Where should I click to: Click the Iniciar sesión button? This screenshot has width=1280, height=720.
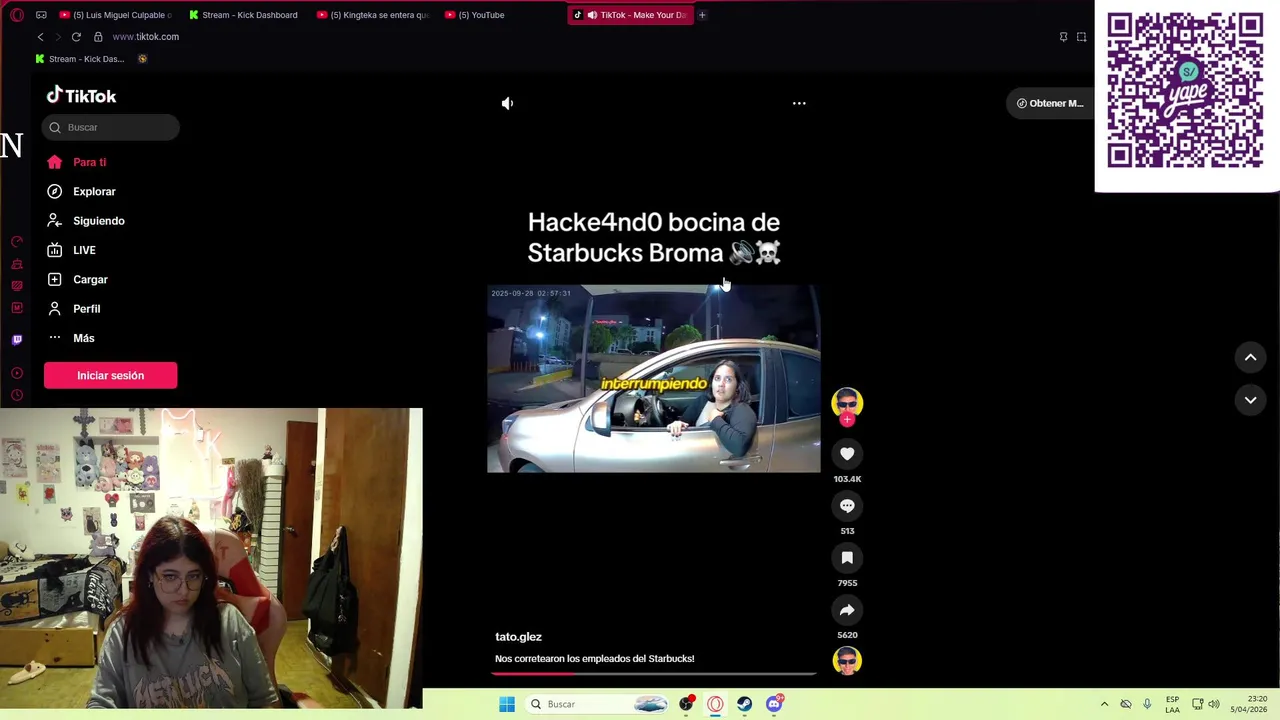[x=110, y=375]
